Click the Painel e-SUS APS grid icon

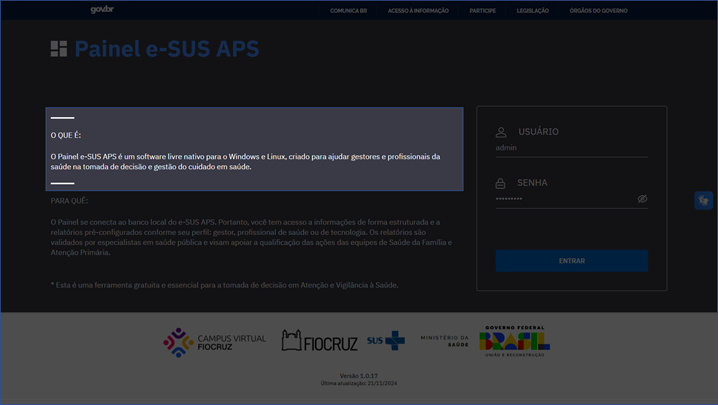coord(59,49)
